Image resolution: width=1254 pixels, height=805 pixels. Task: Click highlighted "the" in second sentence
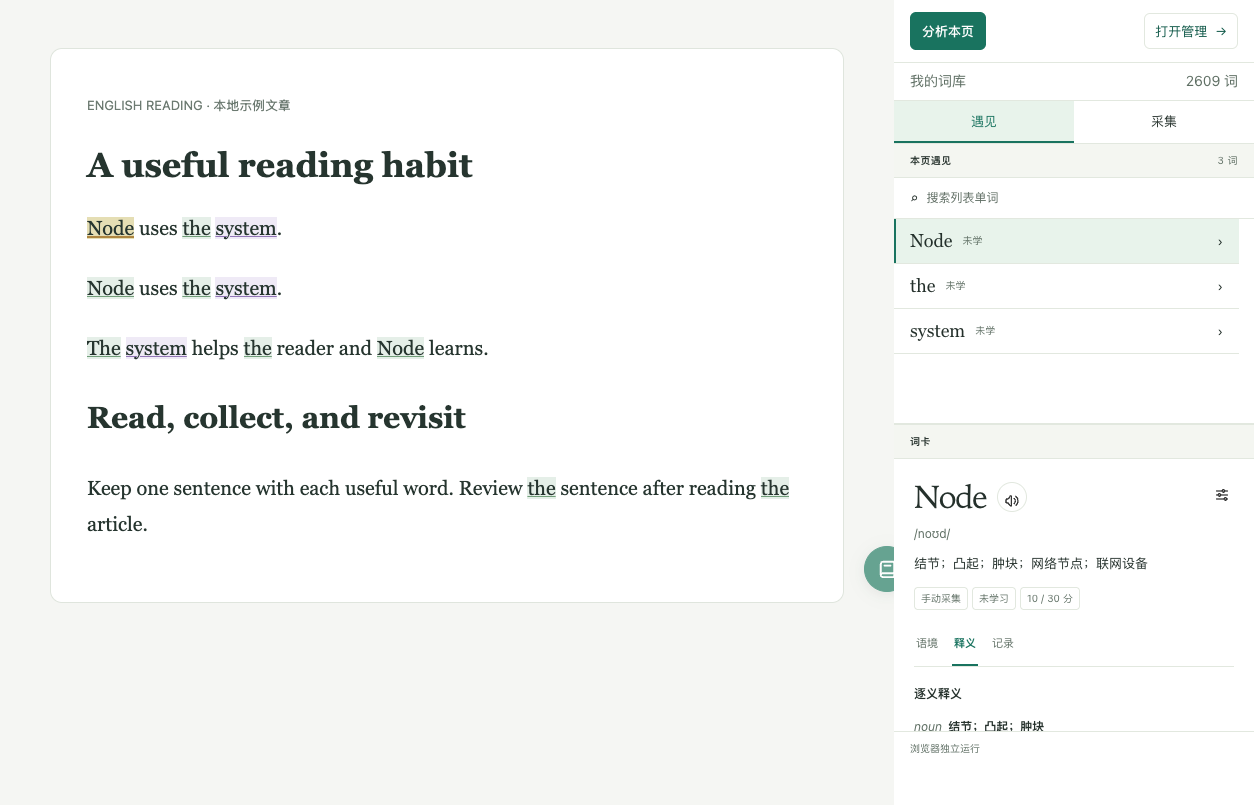click(196, 288)
